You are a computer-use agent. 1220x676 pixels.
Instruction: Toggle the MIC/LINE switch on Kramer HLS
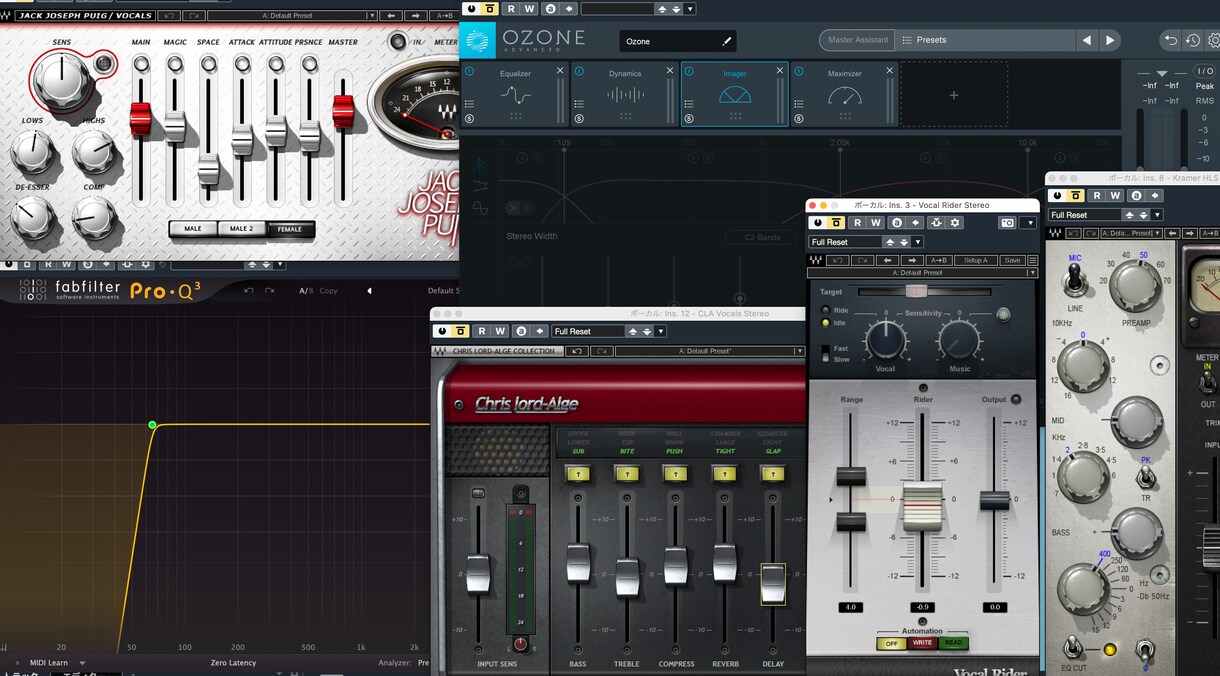pyautogui.click(x=1075, y=282)
